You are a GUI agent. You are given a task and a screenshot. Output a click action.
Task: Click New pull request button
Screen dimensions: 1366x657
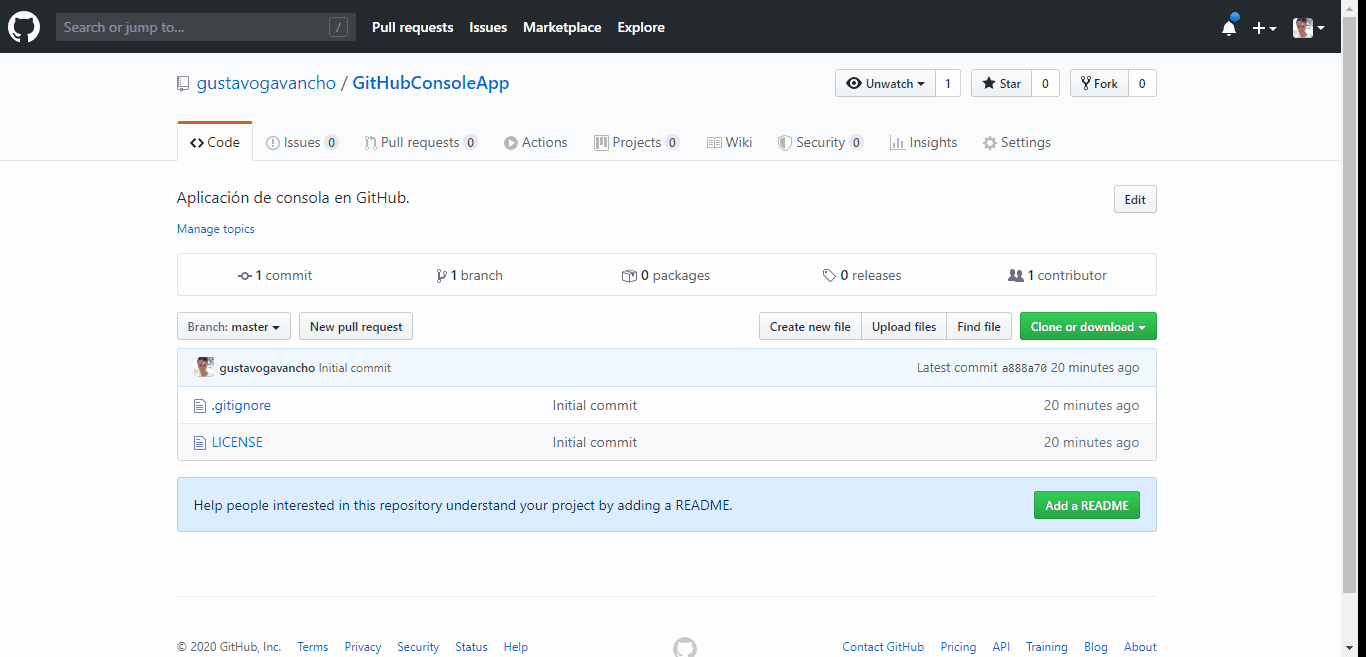point(356,326)
